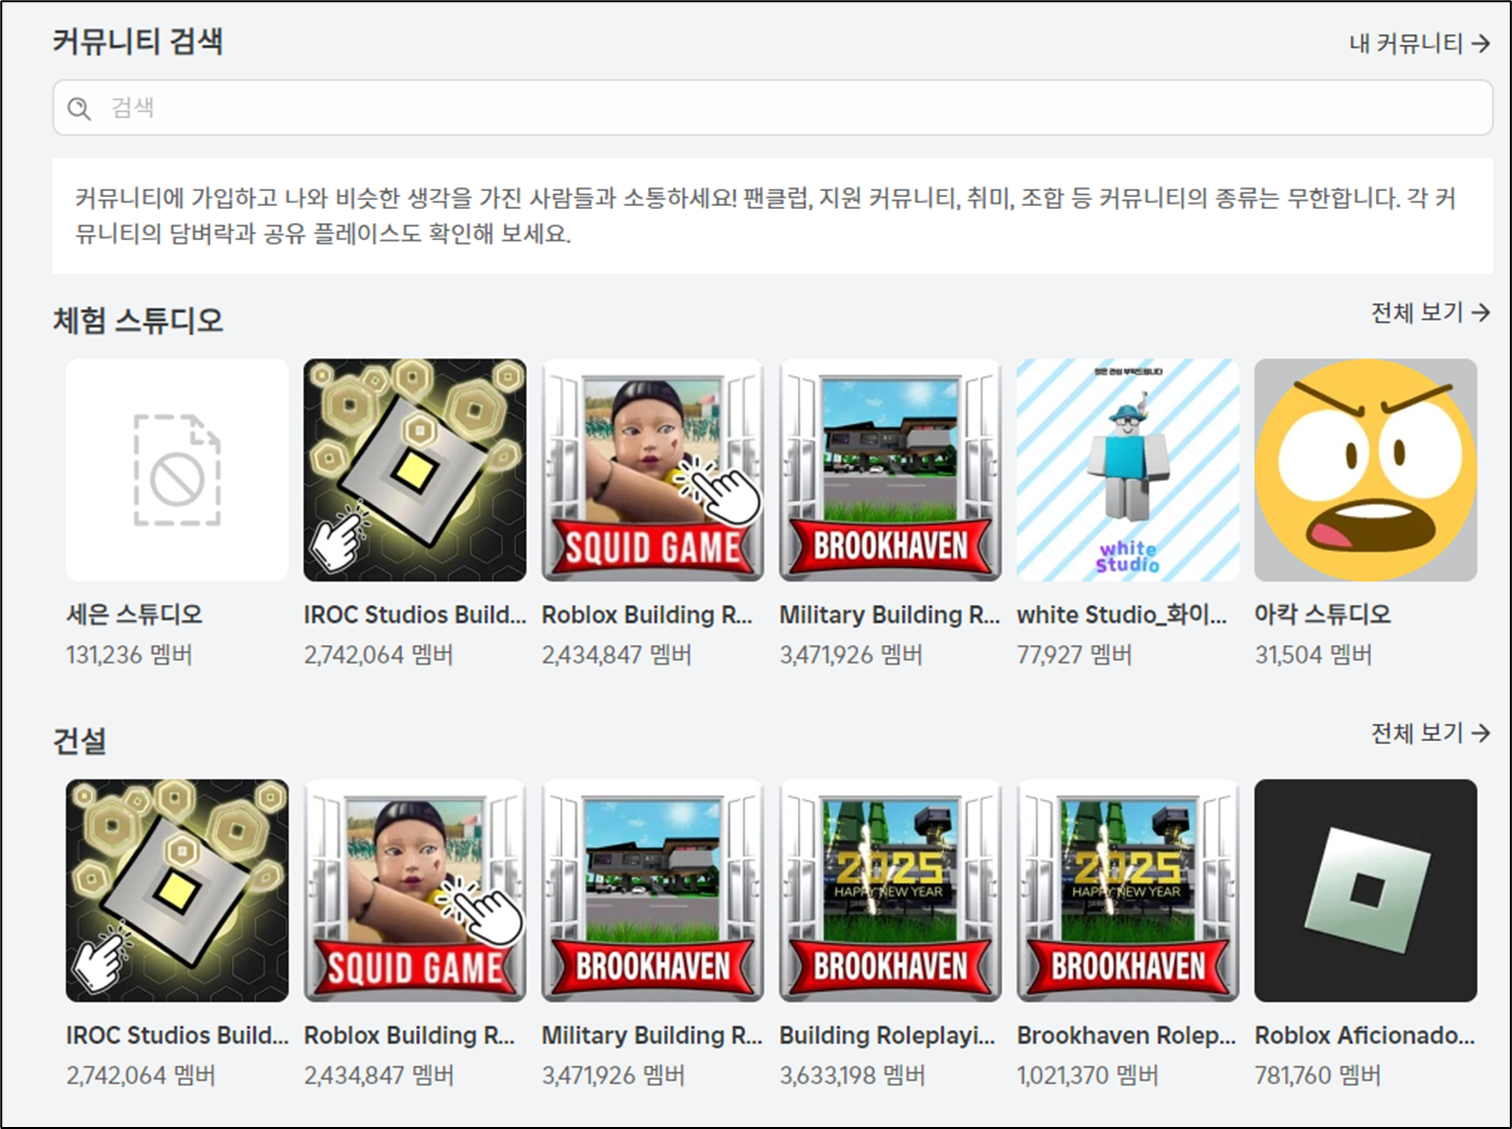Click the Roblox Aficionado... community name
This screenshot has height=1129, width=1512.
(x=1365, y=1035)
